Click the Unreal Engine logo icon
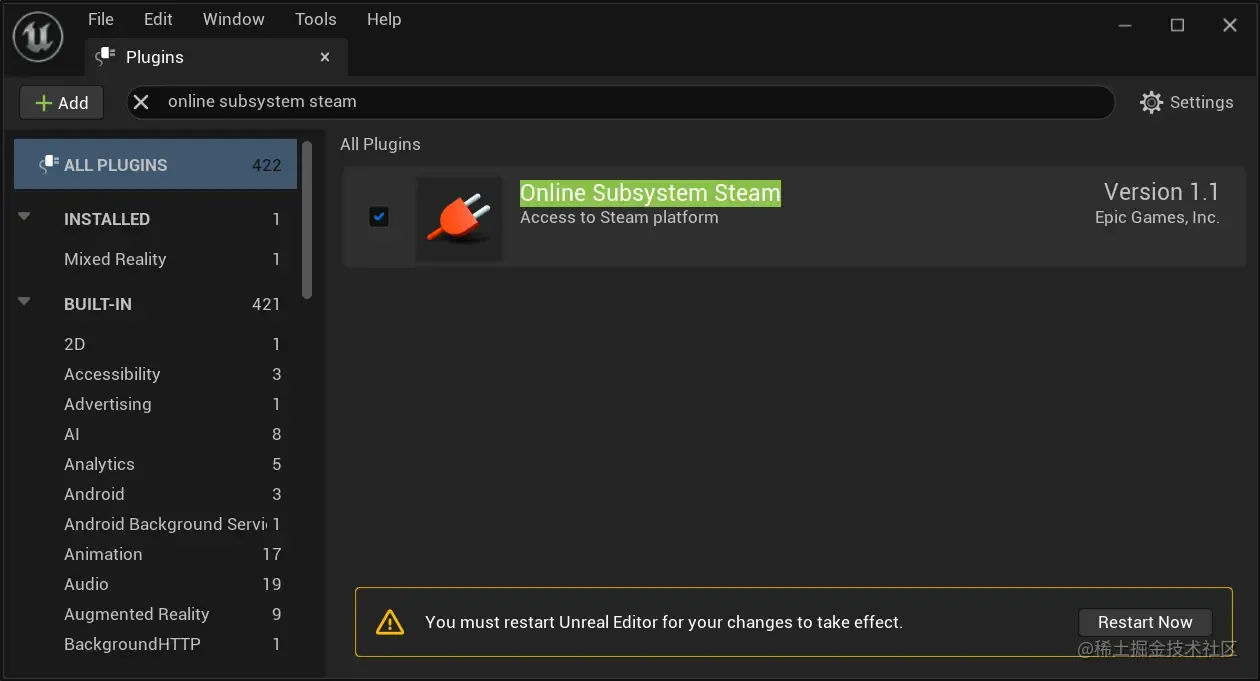The image size is (1260, 681). [38, 38]
